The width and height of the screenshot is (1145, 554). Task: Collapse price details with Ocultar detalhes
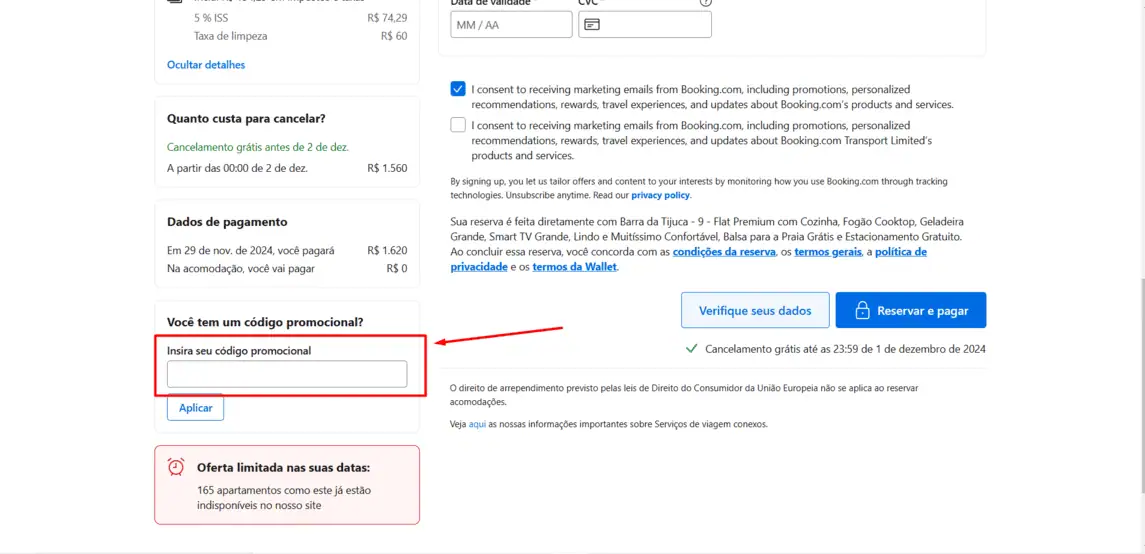(x=206, y=64)
